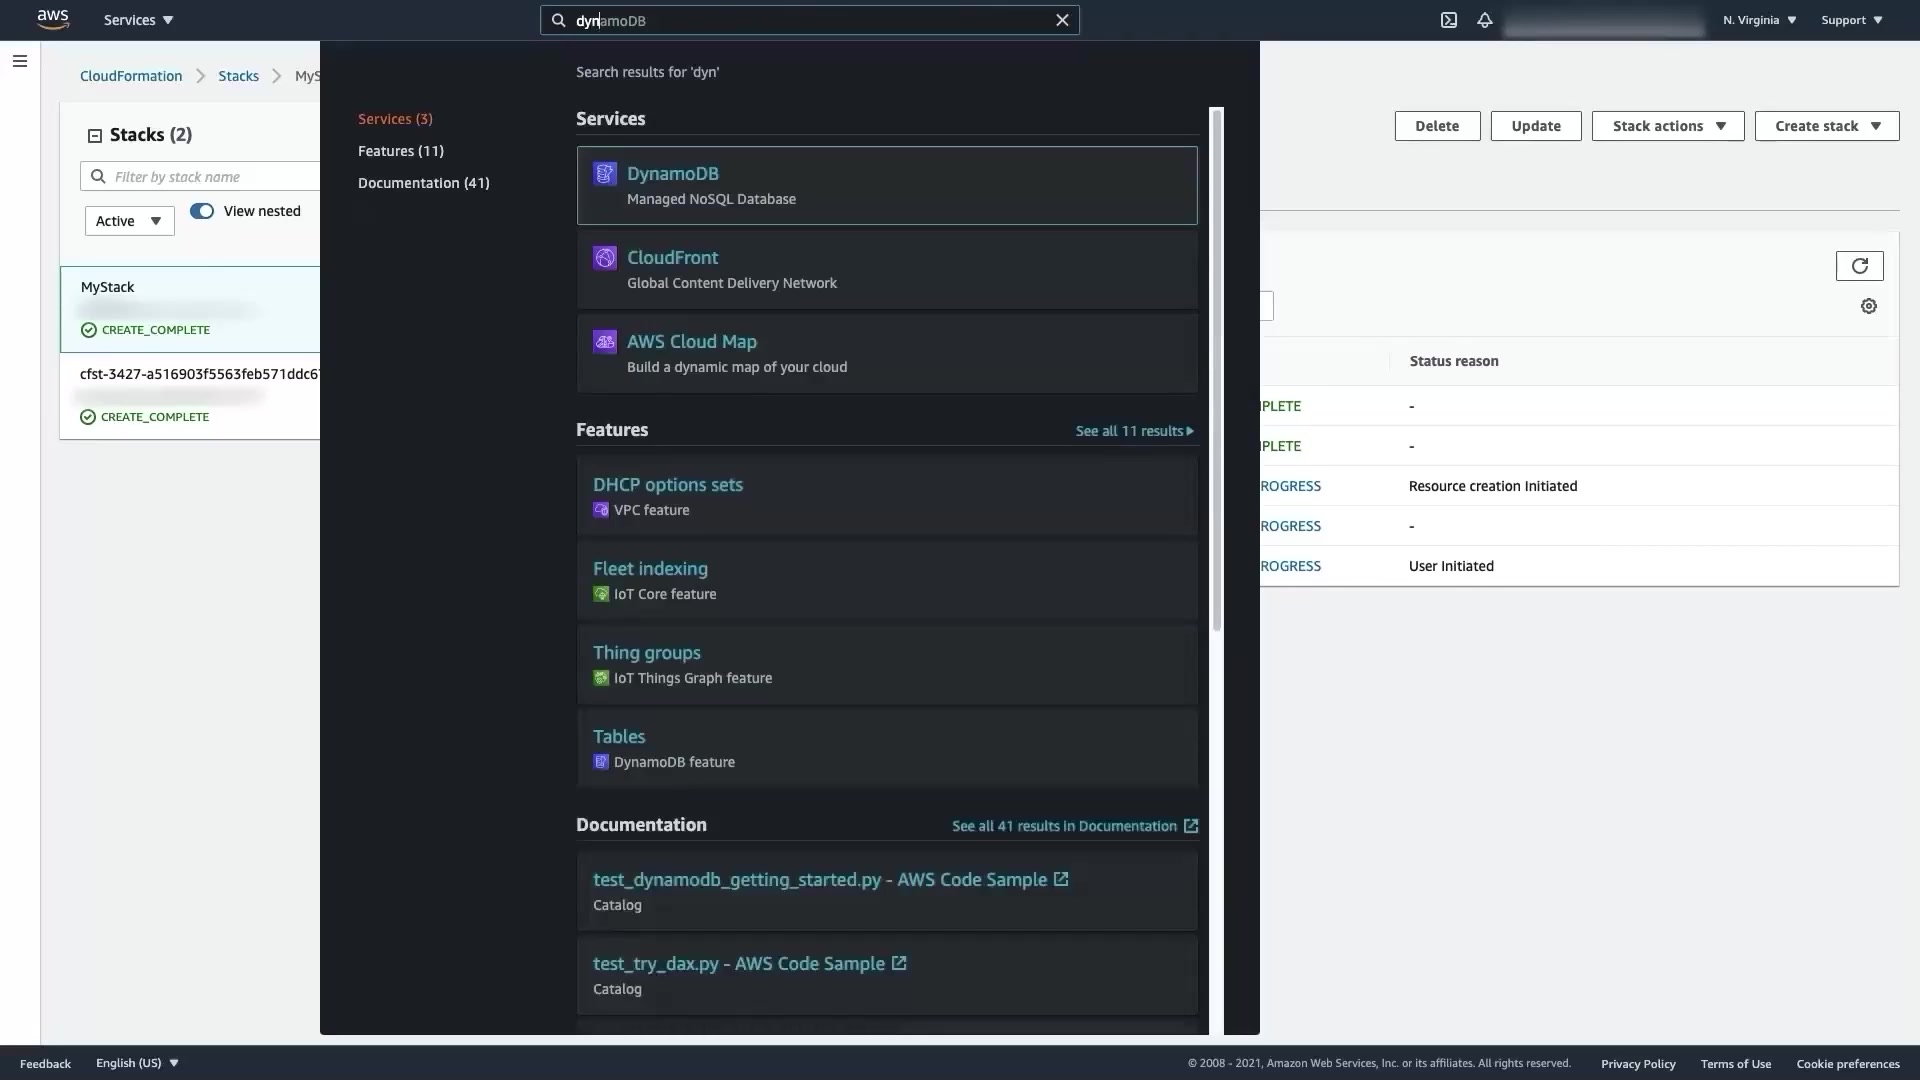
Task: Select Features (11) results category
Action: [400, 151]
